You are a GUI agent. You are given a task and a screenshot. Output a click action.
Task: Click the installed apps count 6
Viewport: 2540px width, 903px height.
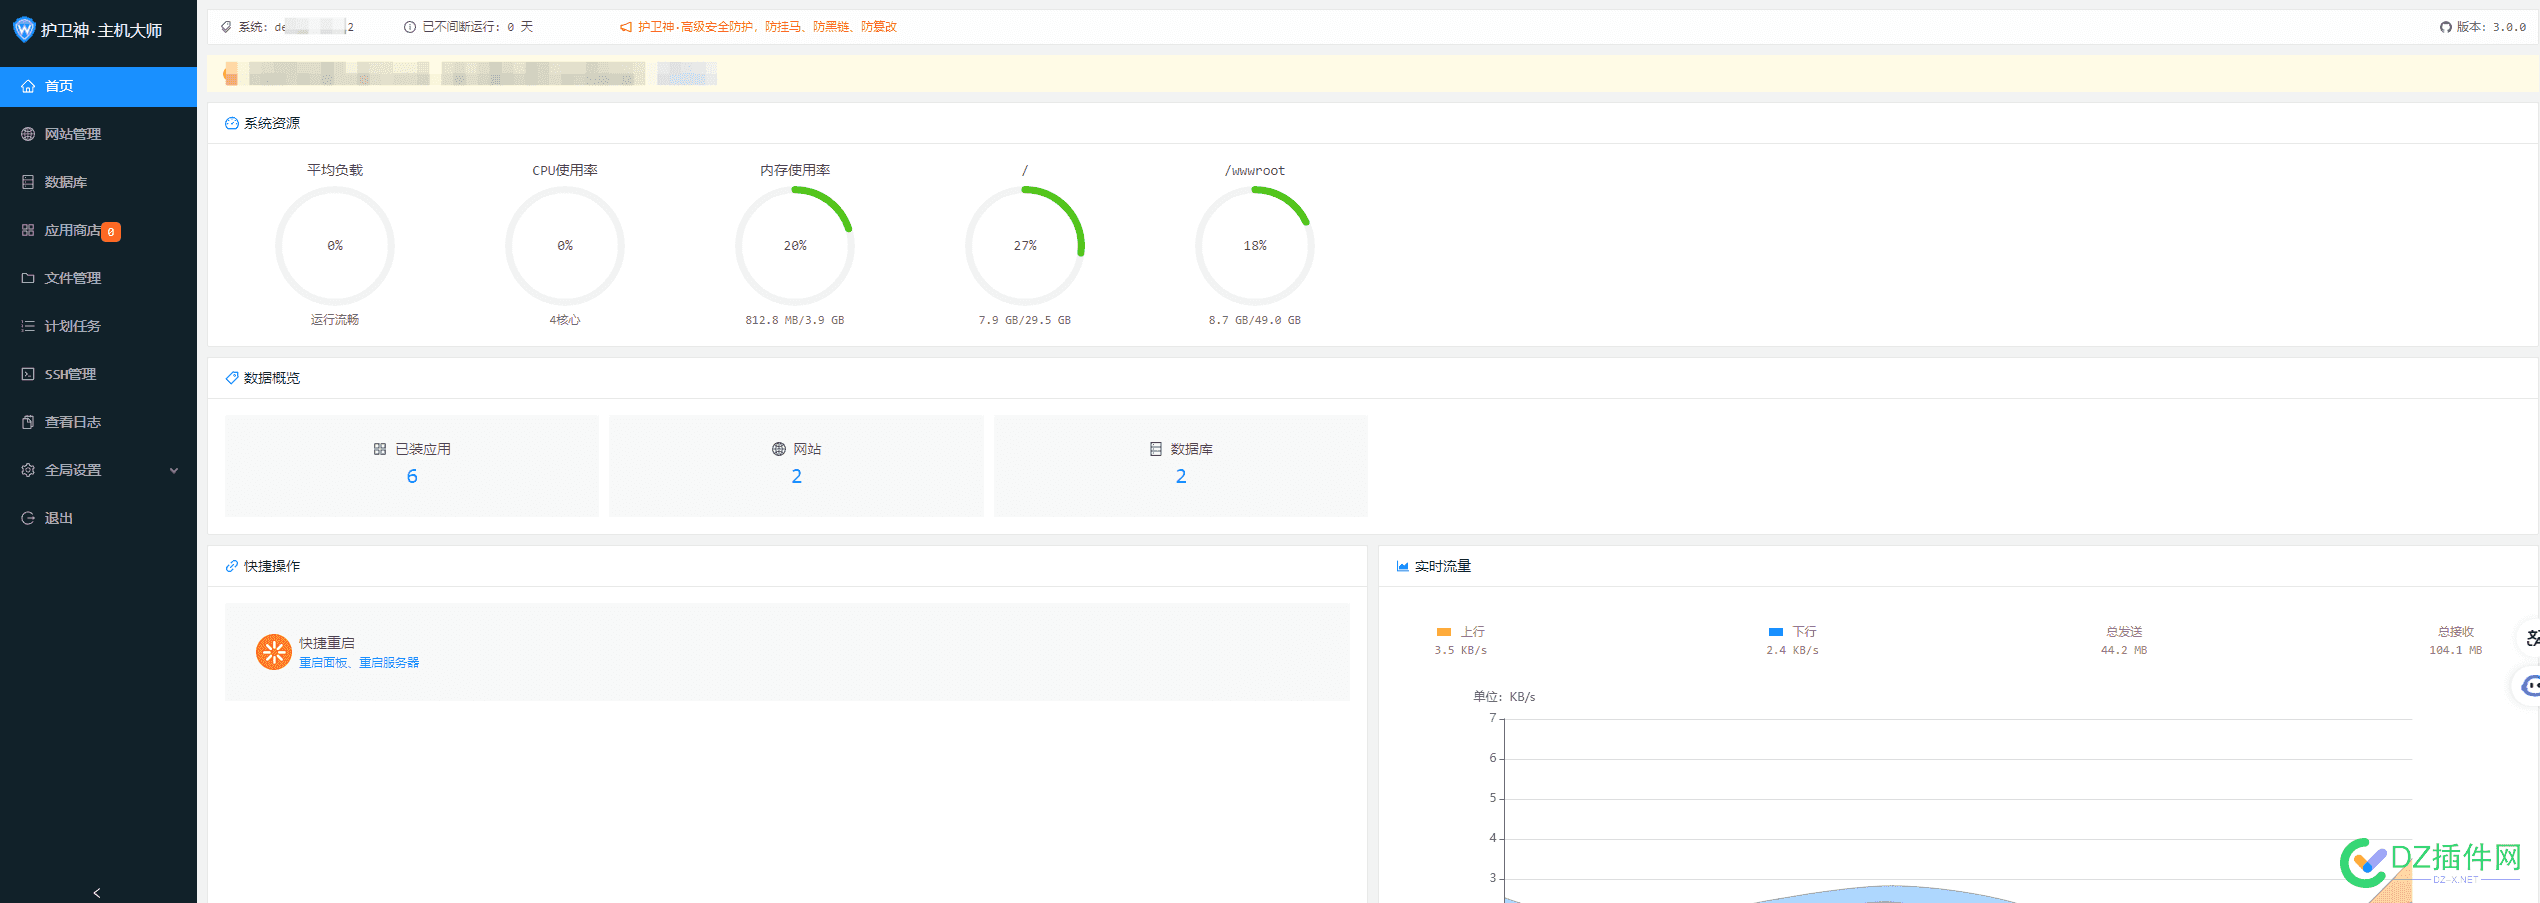tap(412, 476)
